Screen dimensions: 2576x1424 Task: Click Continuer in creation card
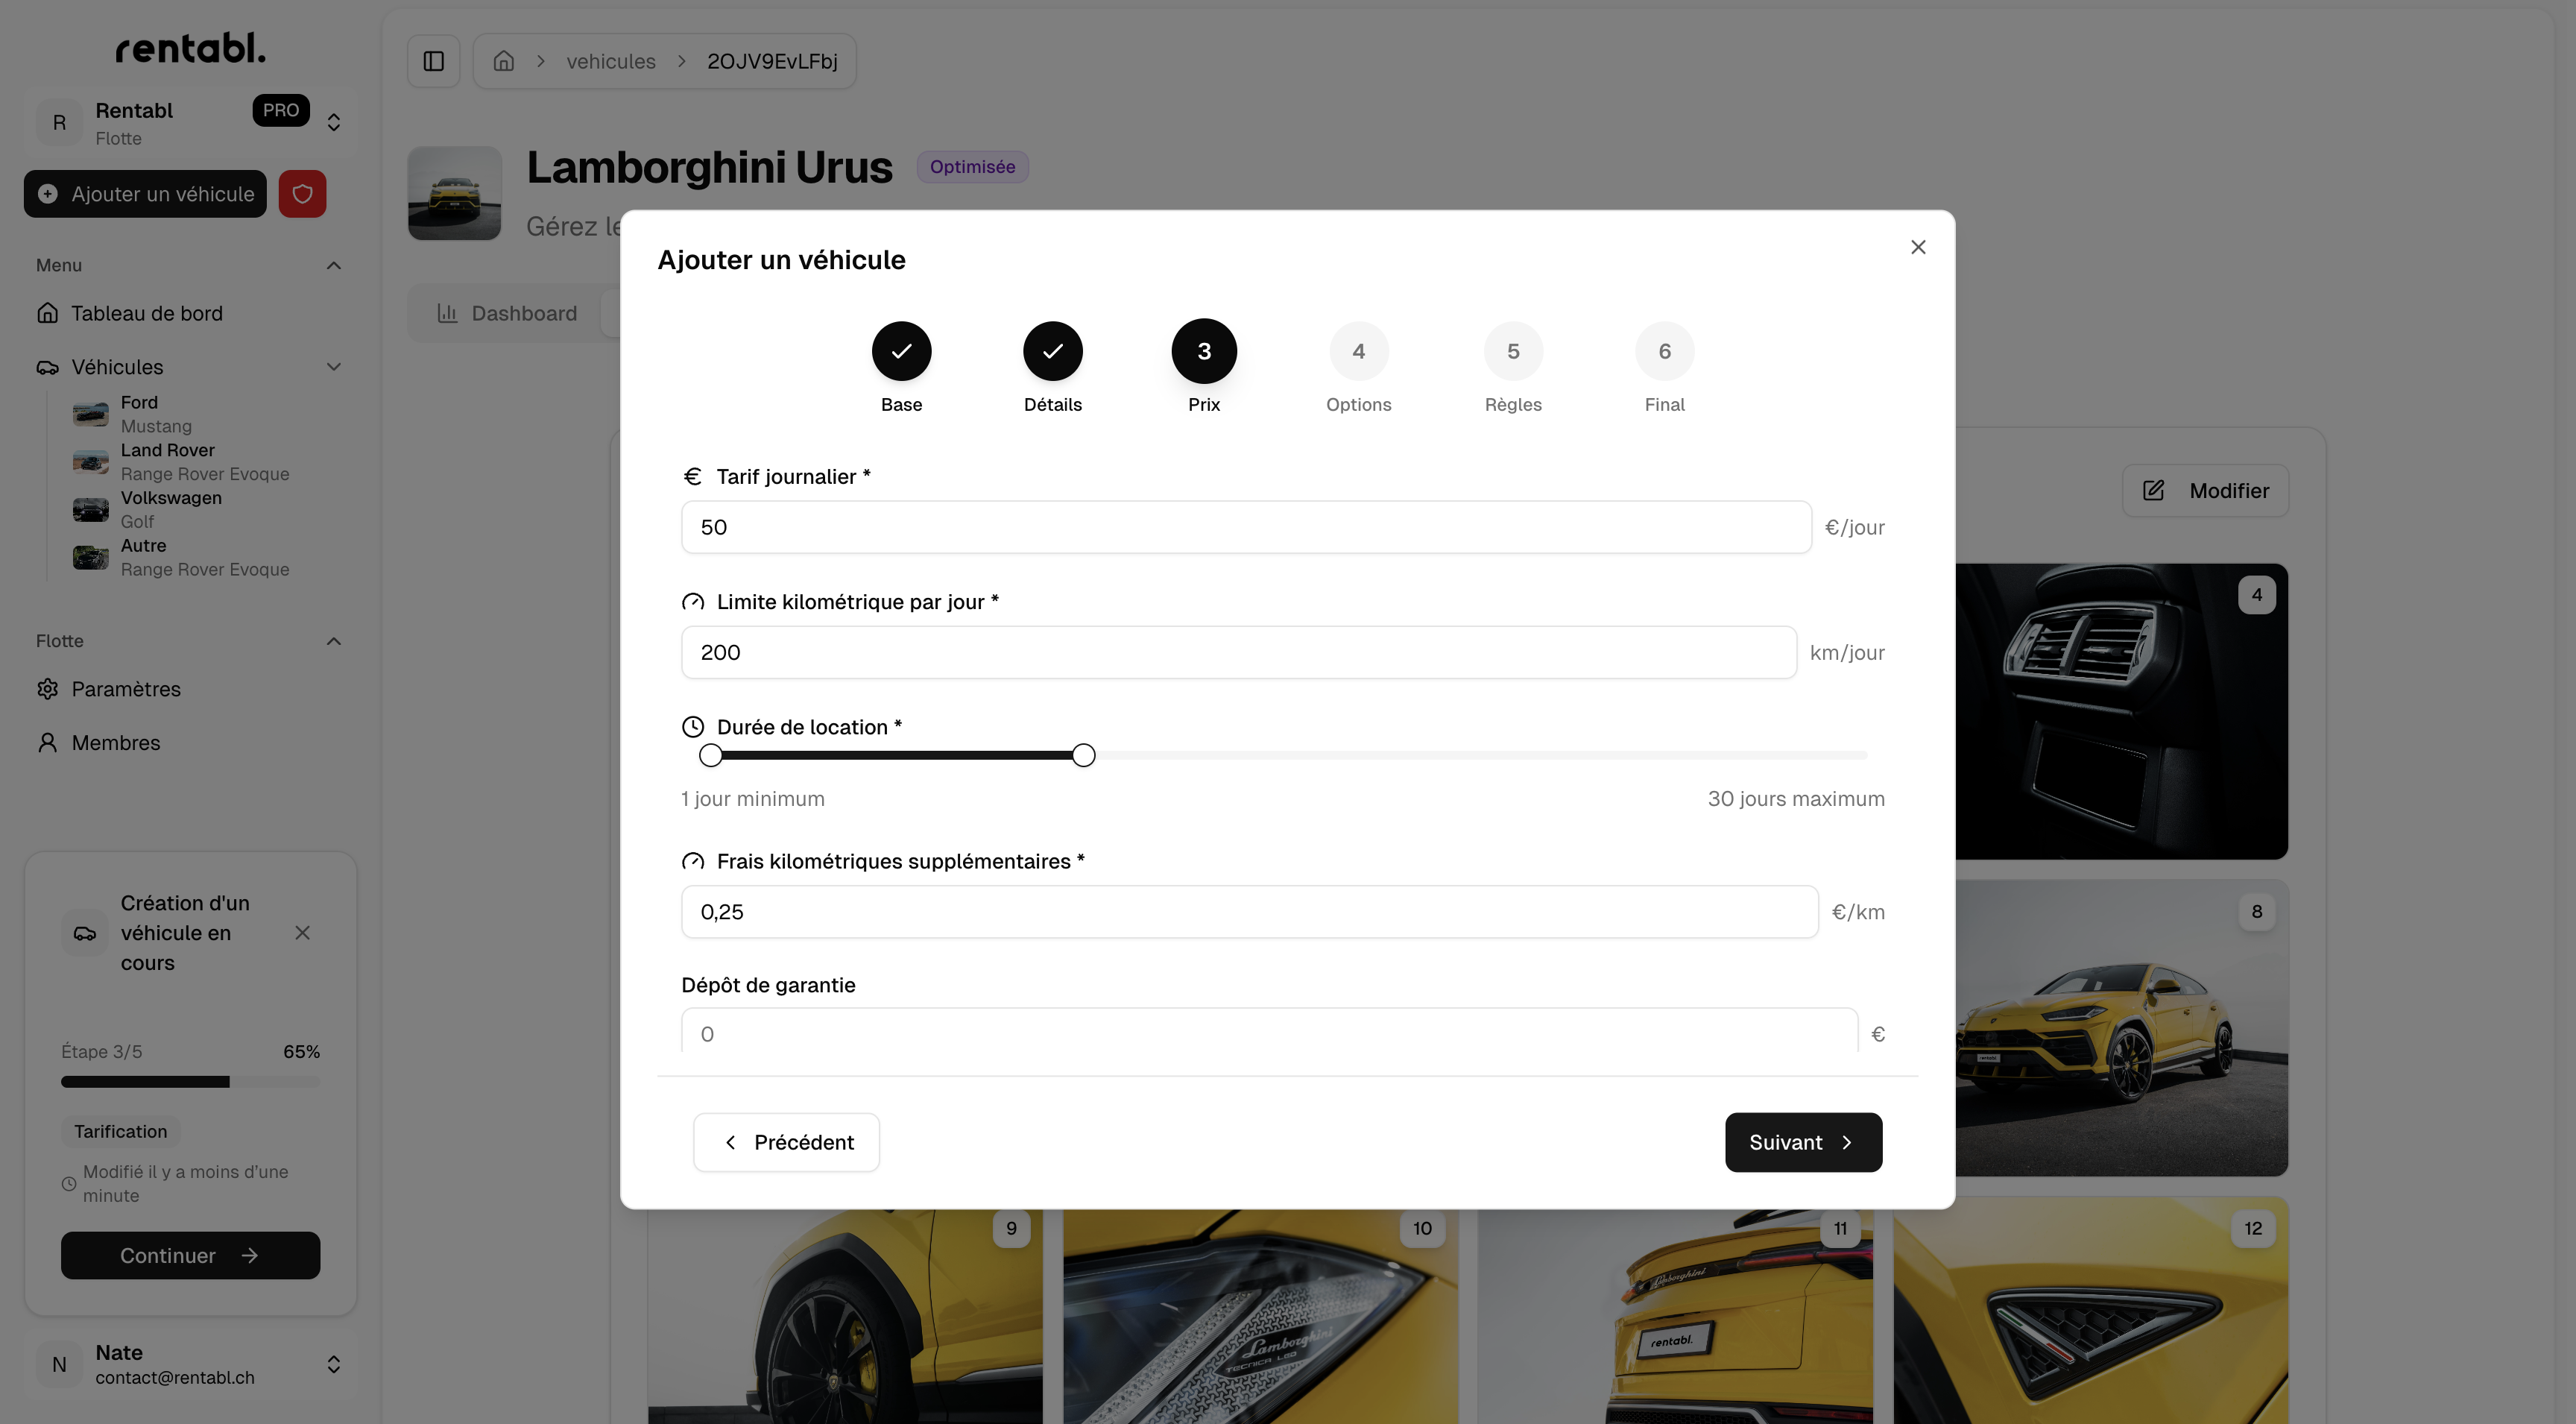click(190, 1255)
